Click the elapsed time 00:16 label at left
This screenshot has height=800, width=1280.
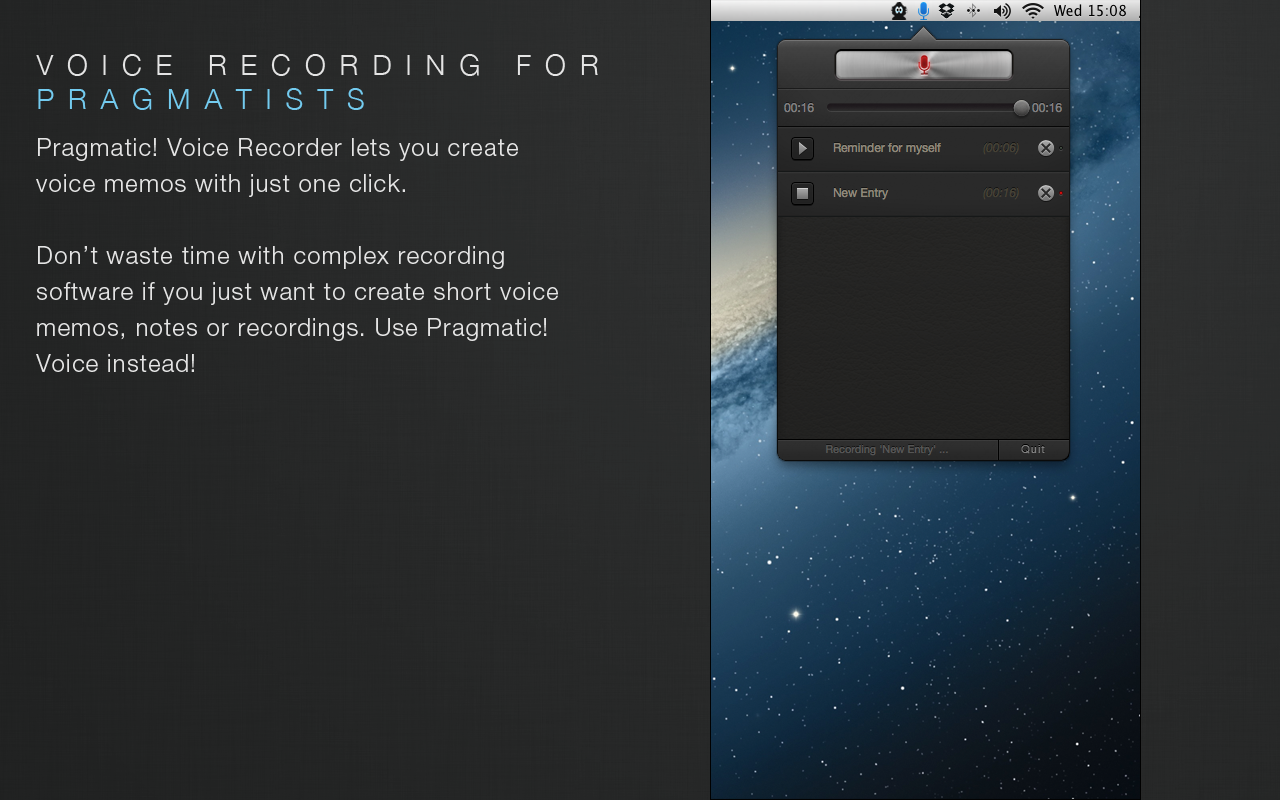(799, 108)
